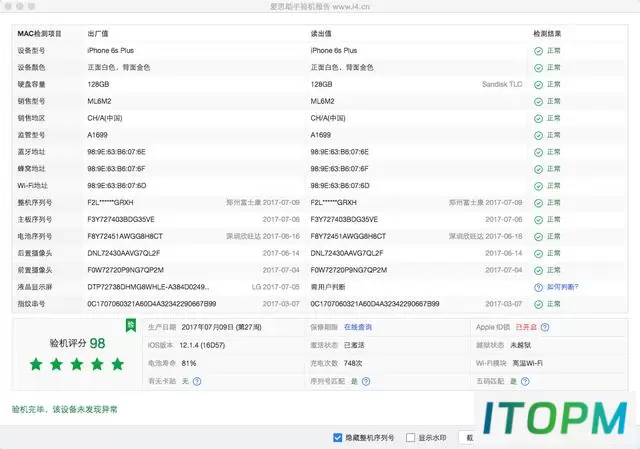Click the green check icon for 销售型号
Viewport: 640px width, 449px height.
pyautogui.click(x=538, y=102)
